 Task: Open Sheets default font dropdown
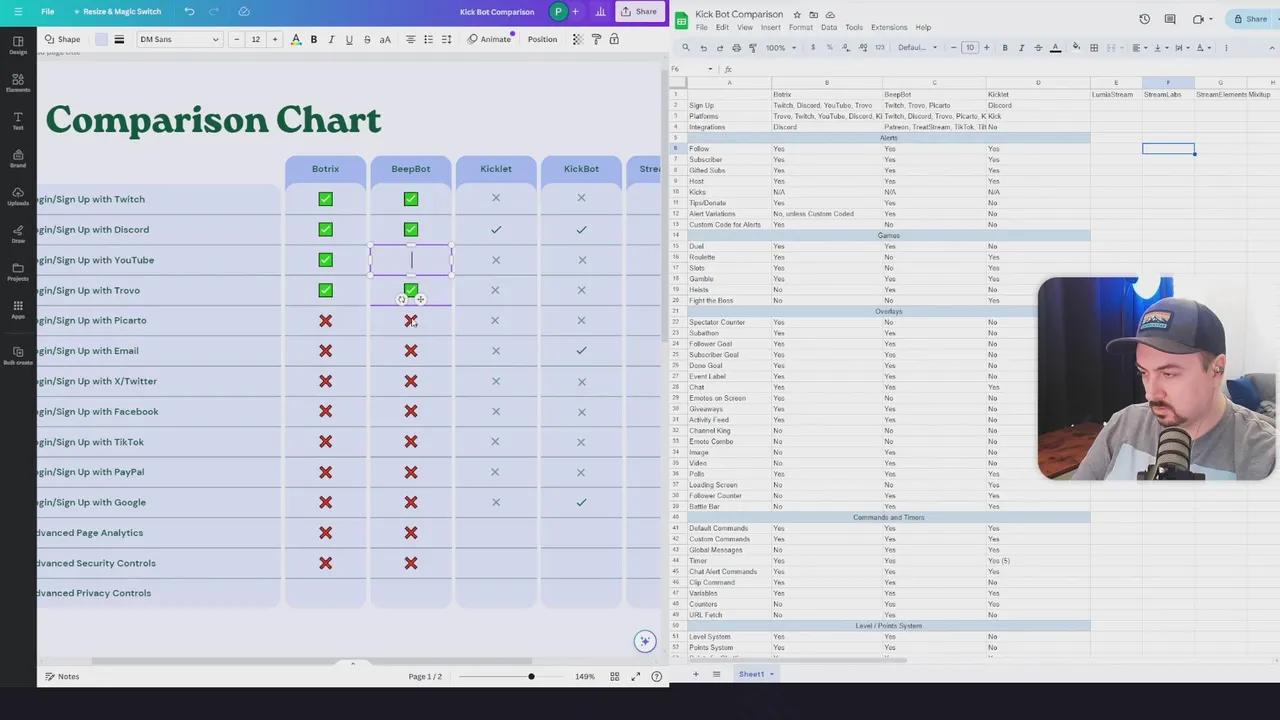[916, 47]
